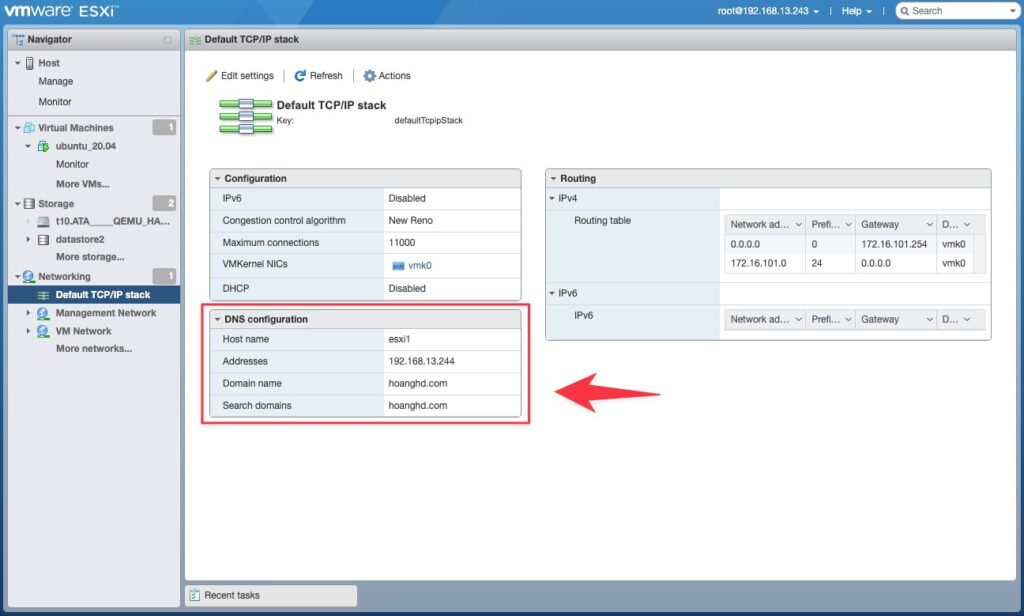
Task: Click the Storage count badge
Action: point(164,203)
